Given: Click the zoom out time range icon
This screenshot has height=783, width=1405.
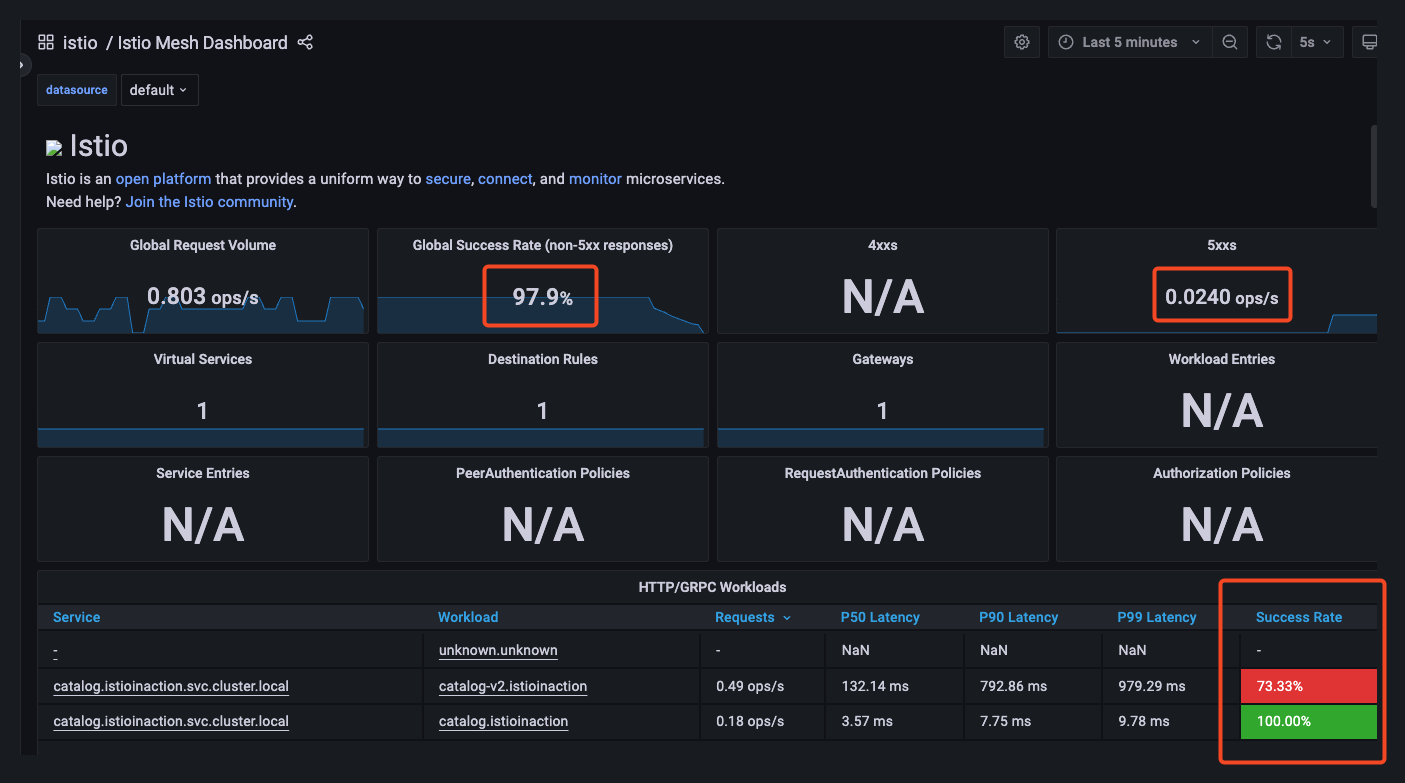Looking at the screenshot, I should [1230, 42].
